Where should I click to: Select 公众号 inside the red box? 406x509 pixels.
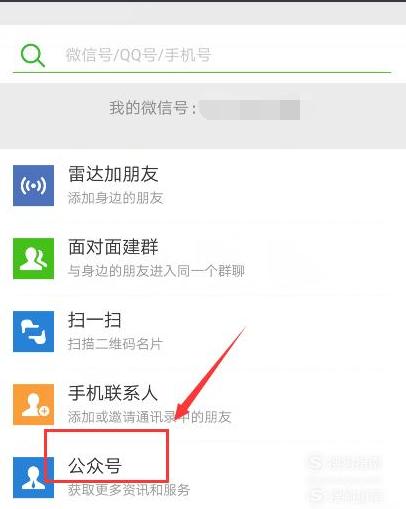[x=95, y=466]
